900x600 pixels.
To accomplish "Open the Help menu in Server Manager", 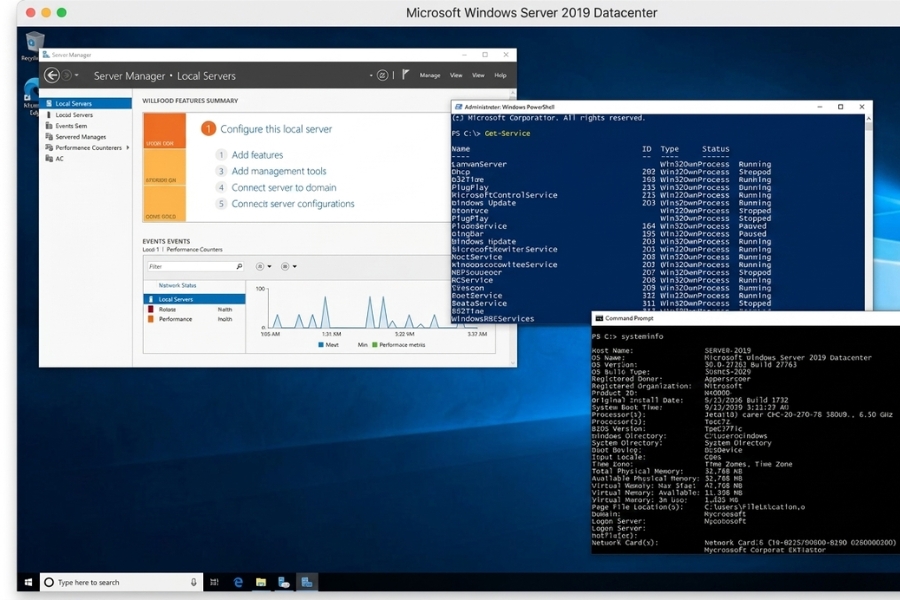I will coord(500,75).
